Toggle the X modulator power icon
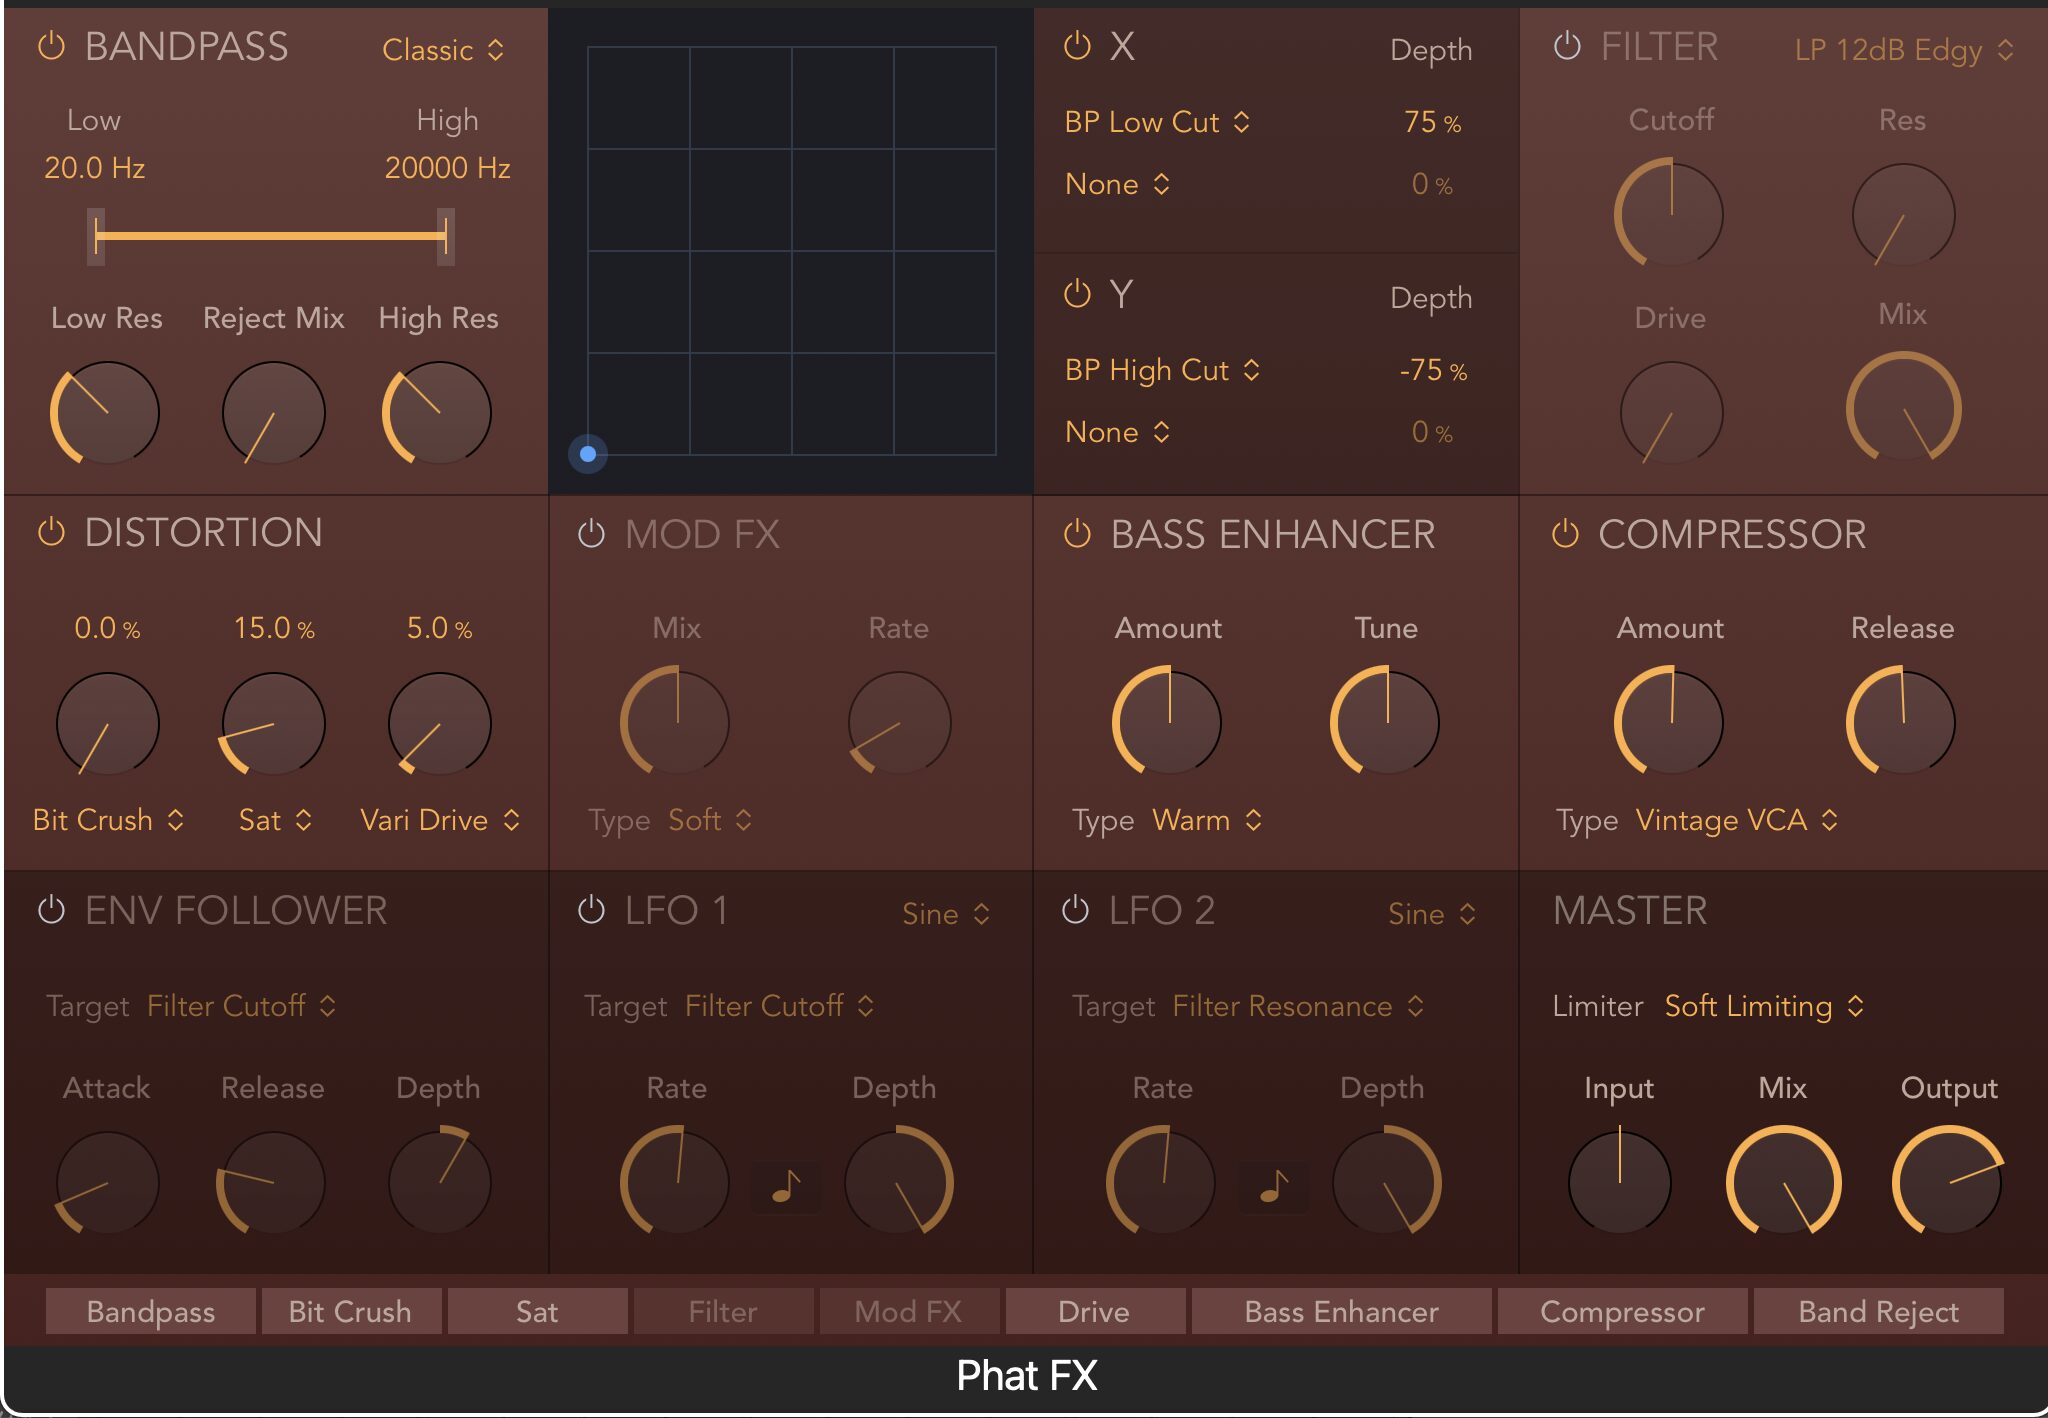Viewport: 2048px width, 1418px height. (x=1080, y=46)
